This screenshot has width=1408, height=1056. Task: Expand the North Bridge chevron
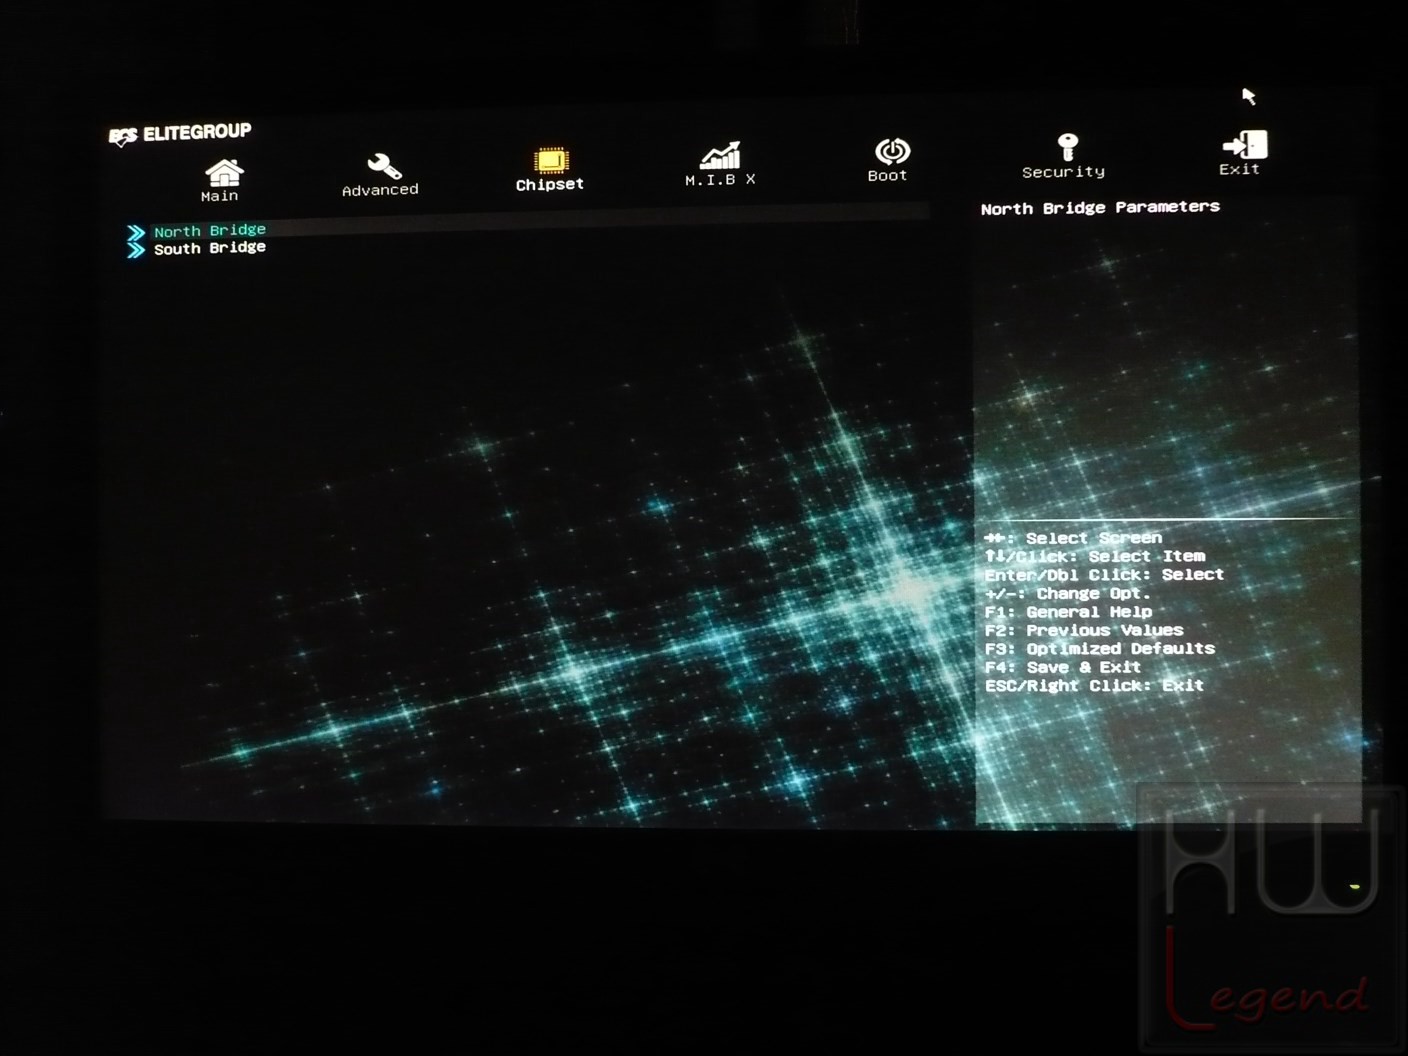[136, 233]
